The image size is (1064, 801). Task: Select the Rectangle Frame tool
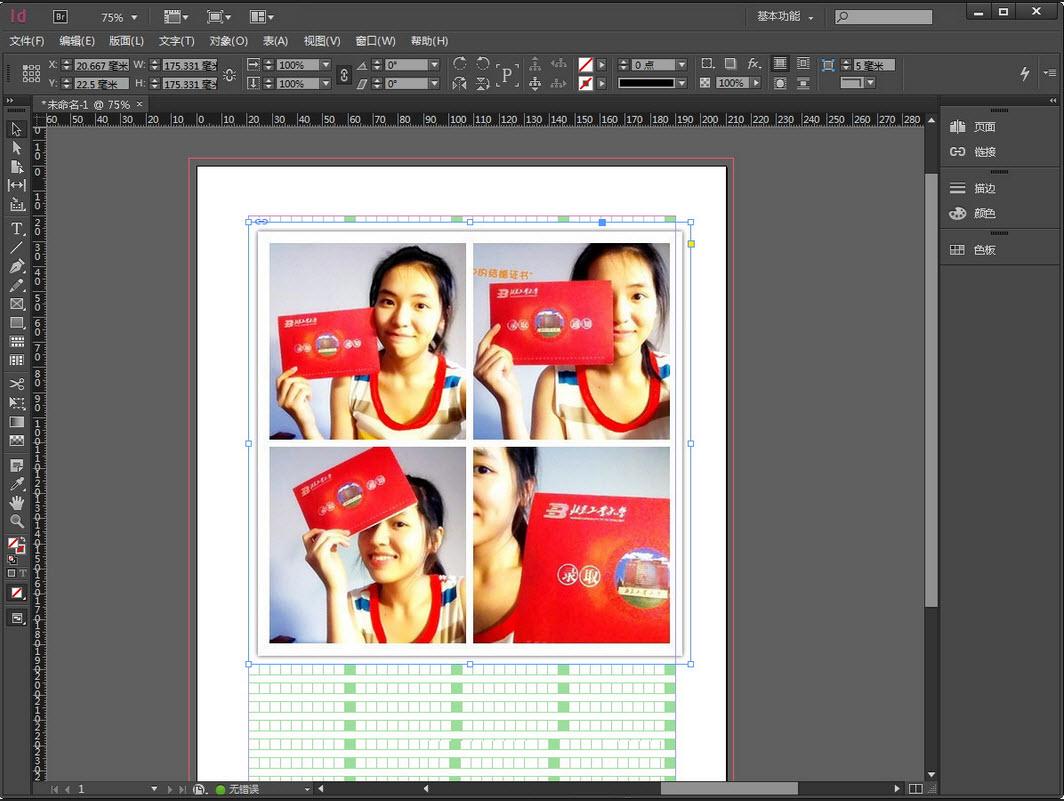[16, 304]
